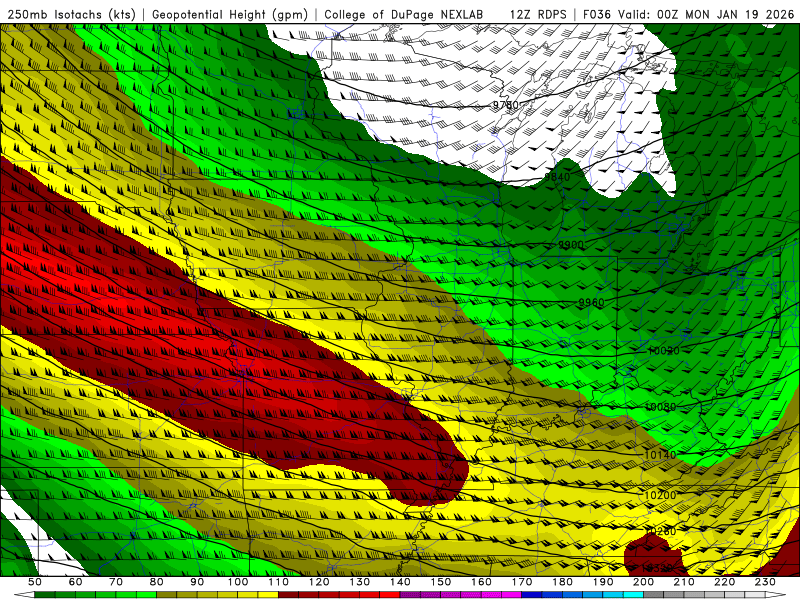Click the 60 knot legend value

76,582
